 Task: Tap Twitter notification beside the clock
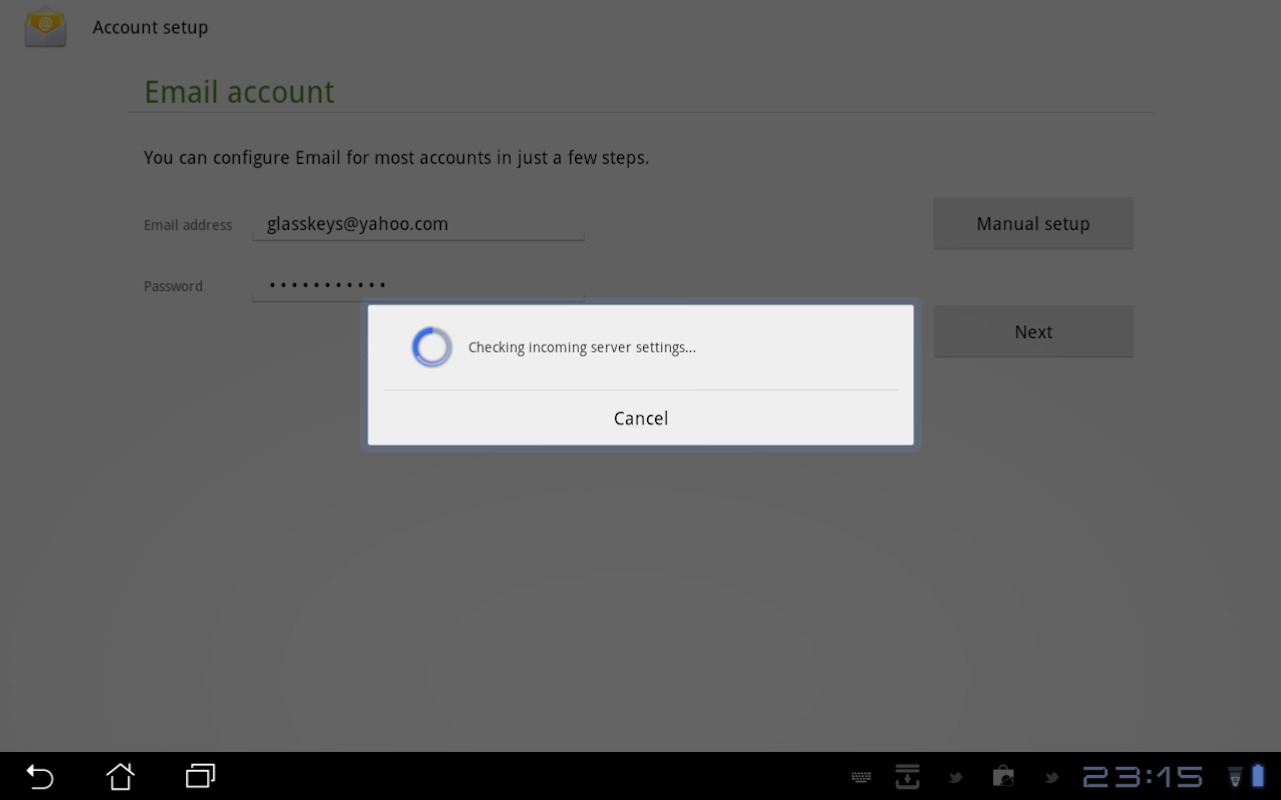pos(1051,777)
